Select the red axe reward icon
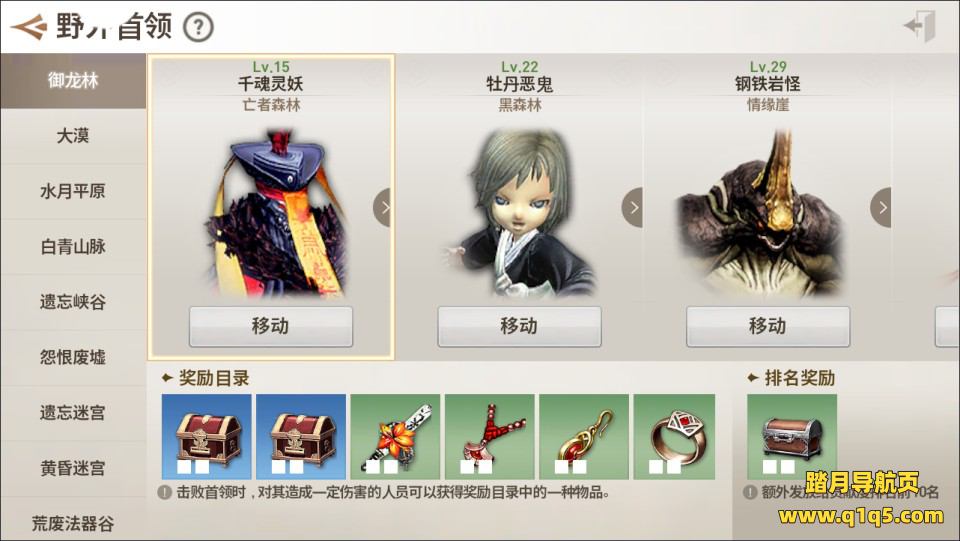 489,436
